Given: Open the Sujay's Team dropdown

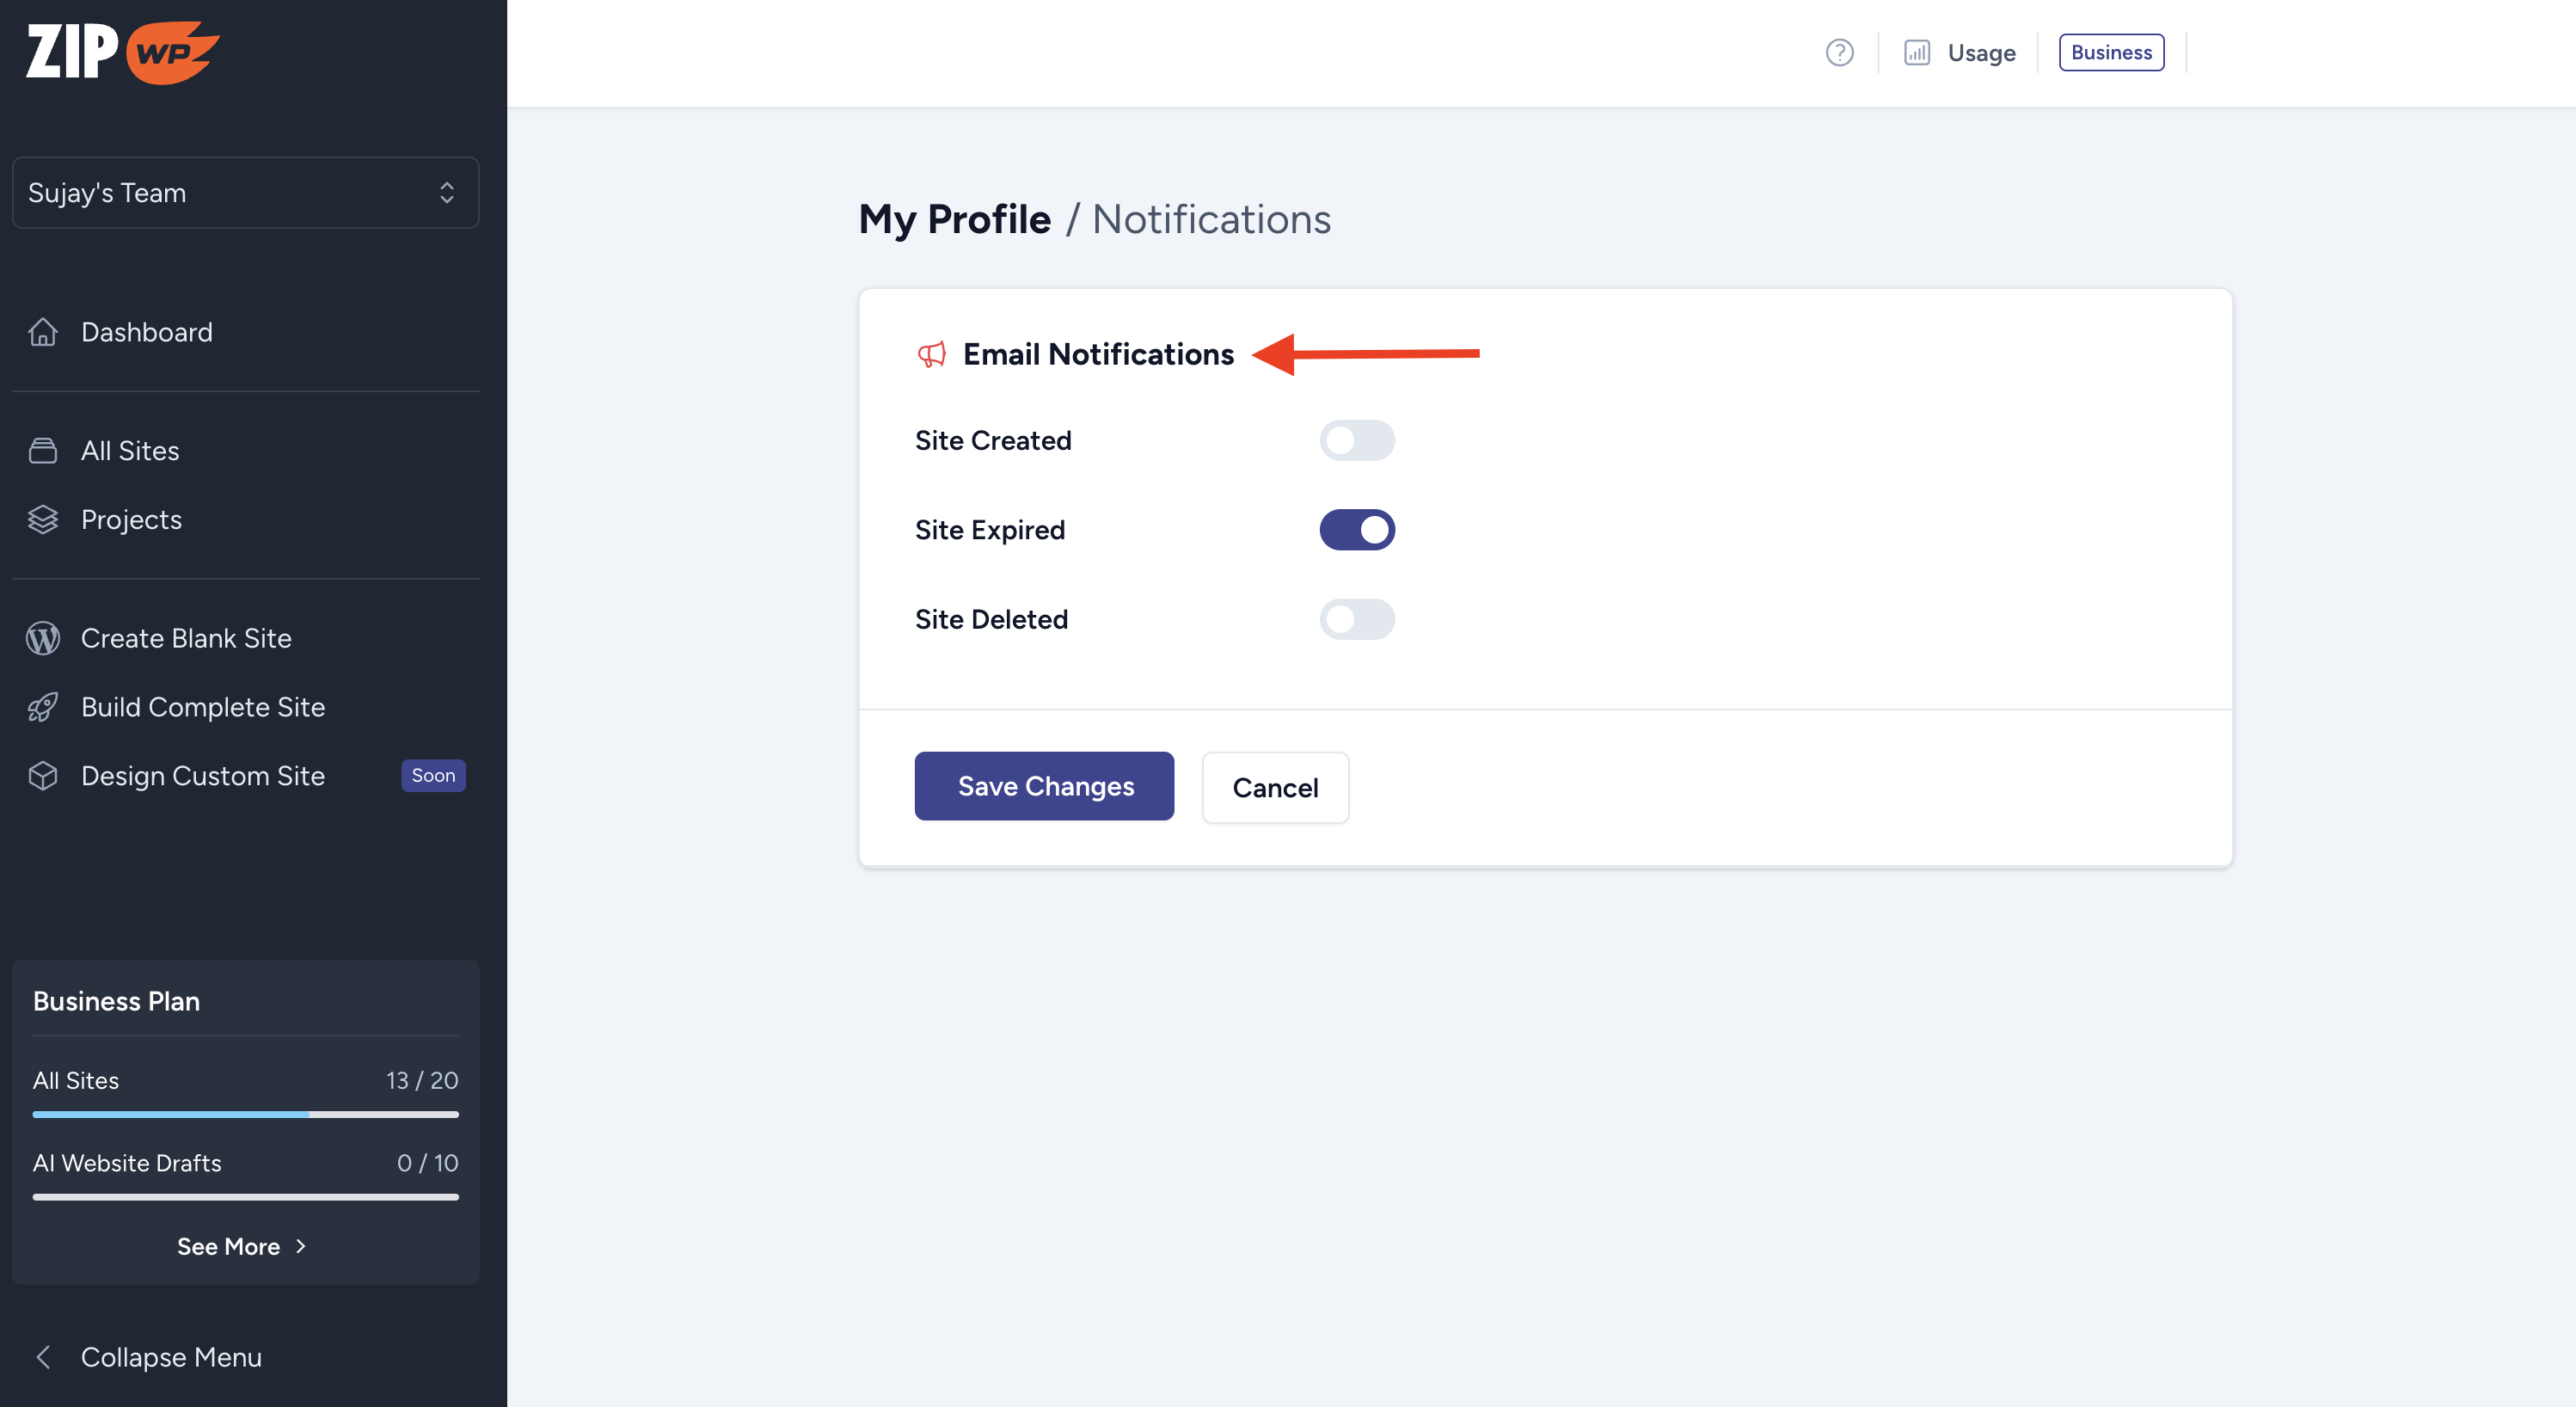Looking at the screenshot, I should tap(245, 192).
